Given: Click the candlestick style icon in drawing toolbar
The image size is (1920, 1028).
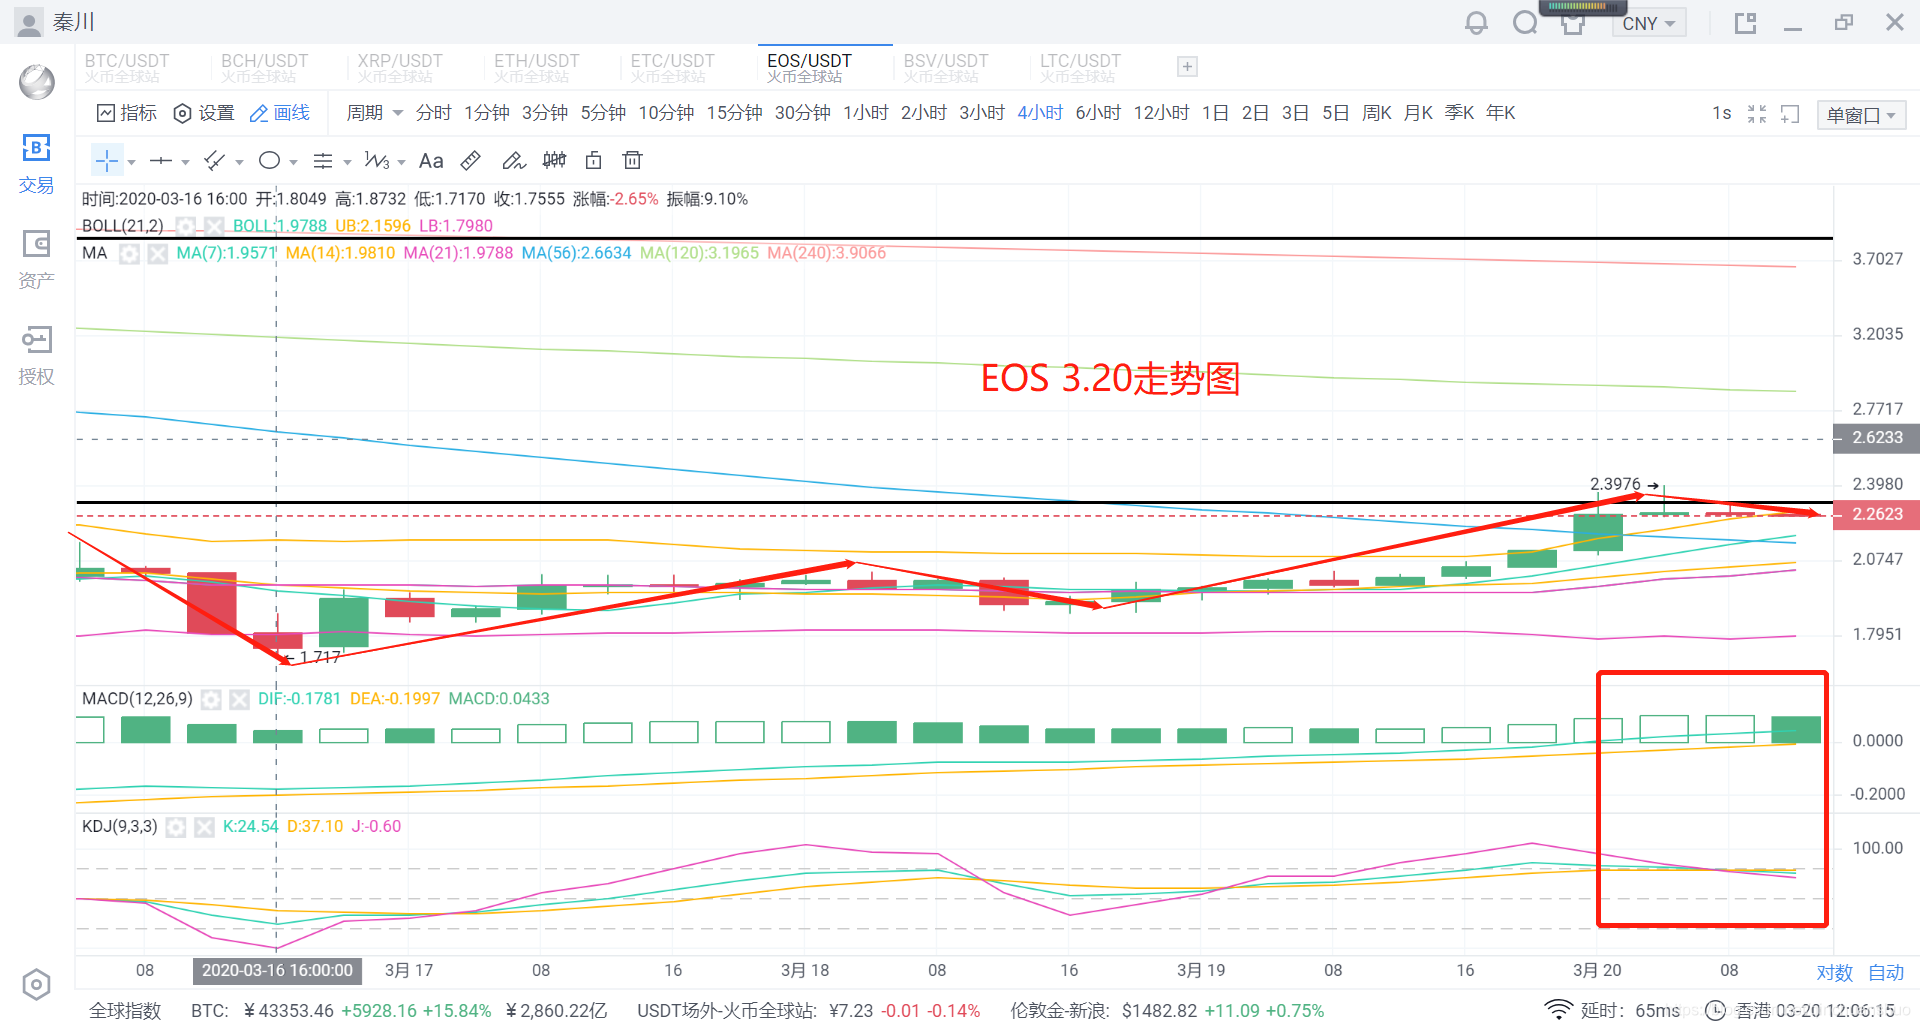Looking at the screenshot, I should click(x=554, y=161).
